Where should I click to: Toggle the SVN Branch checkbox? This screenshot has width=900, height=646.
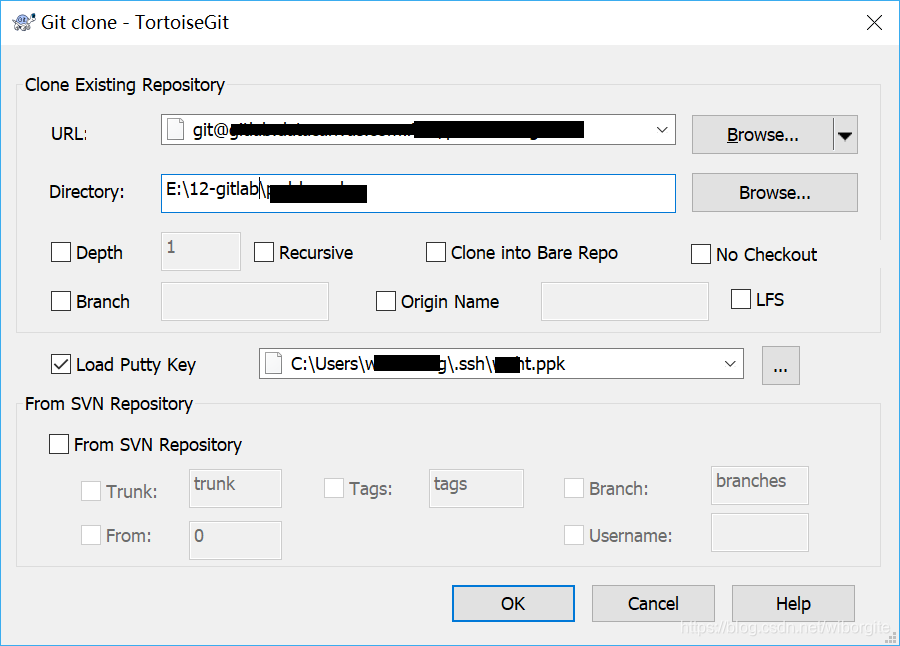(574, 488)
